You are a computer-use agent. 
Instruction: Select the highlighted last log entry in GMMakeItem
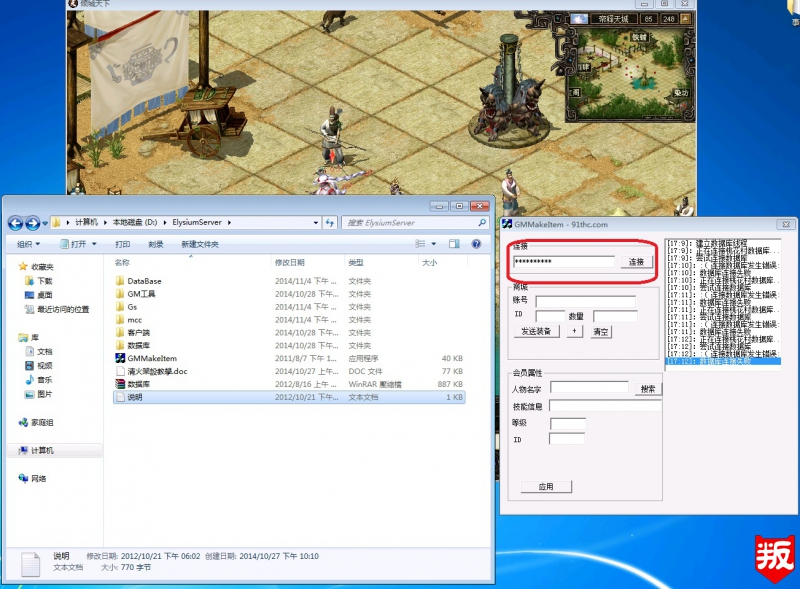point(723,361)
